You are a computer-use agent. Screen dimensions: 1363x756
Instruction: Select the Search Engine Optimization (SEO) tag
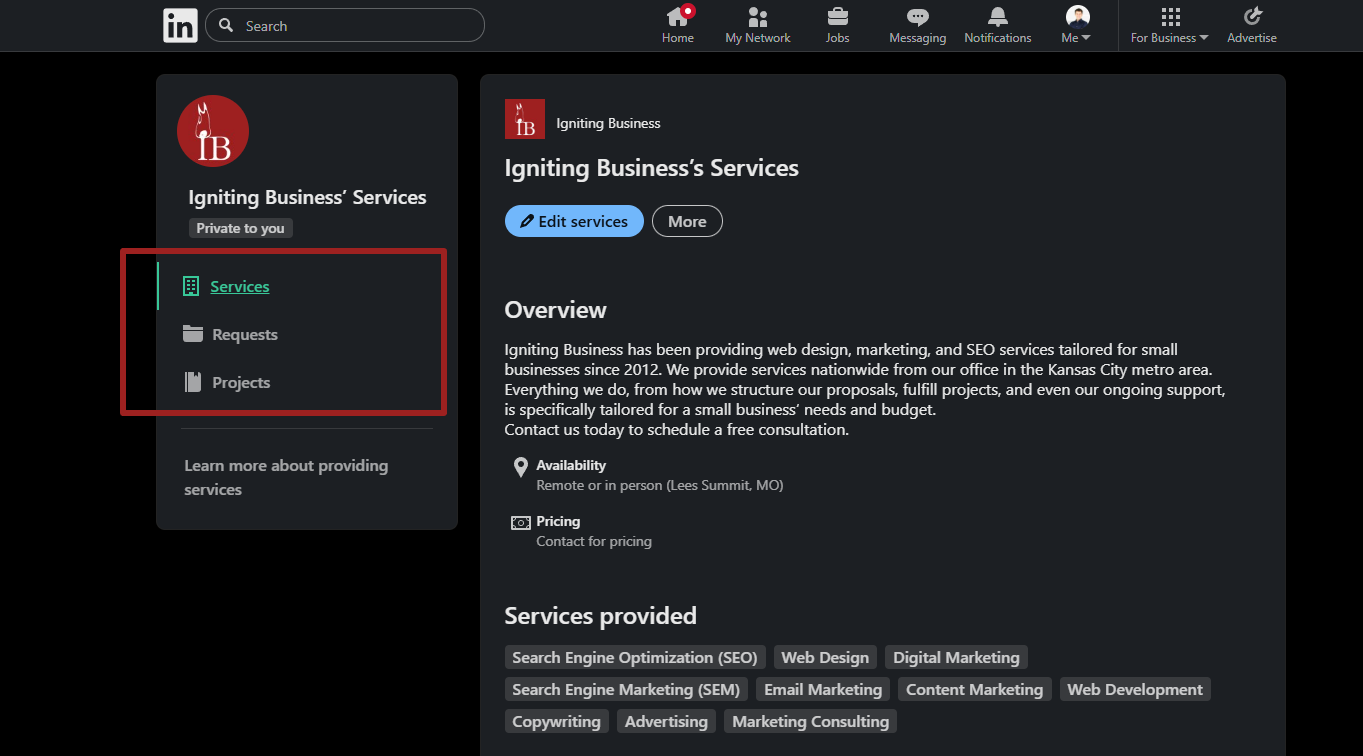click(x=635, y=657)
